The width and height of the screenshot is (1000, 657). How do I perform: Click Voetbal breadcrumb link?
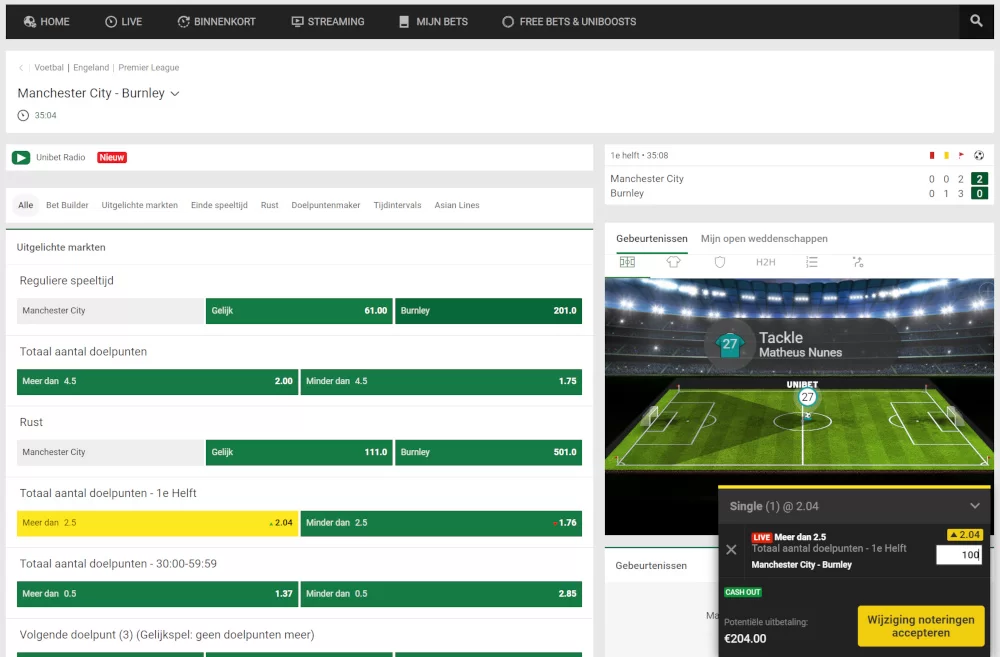click(x=49, y=68)
